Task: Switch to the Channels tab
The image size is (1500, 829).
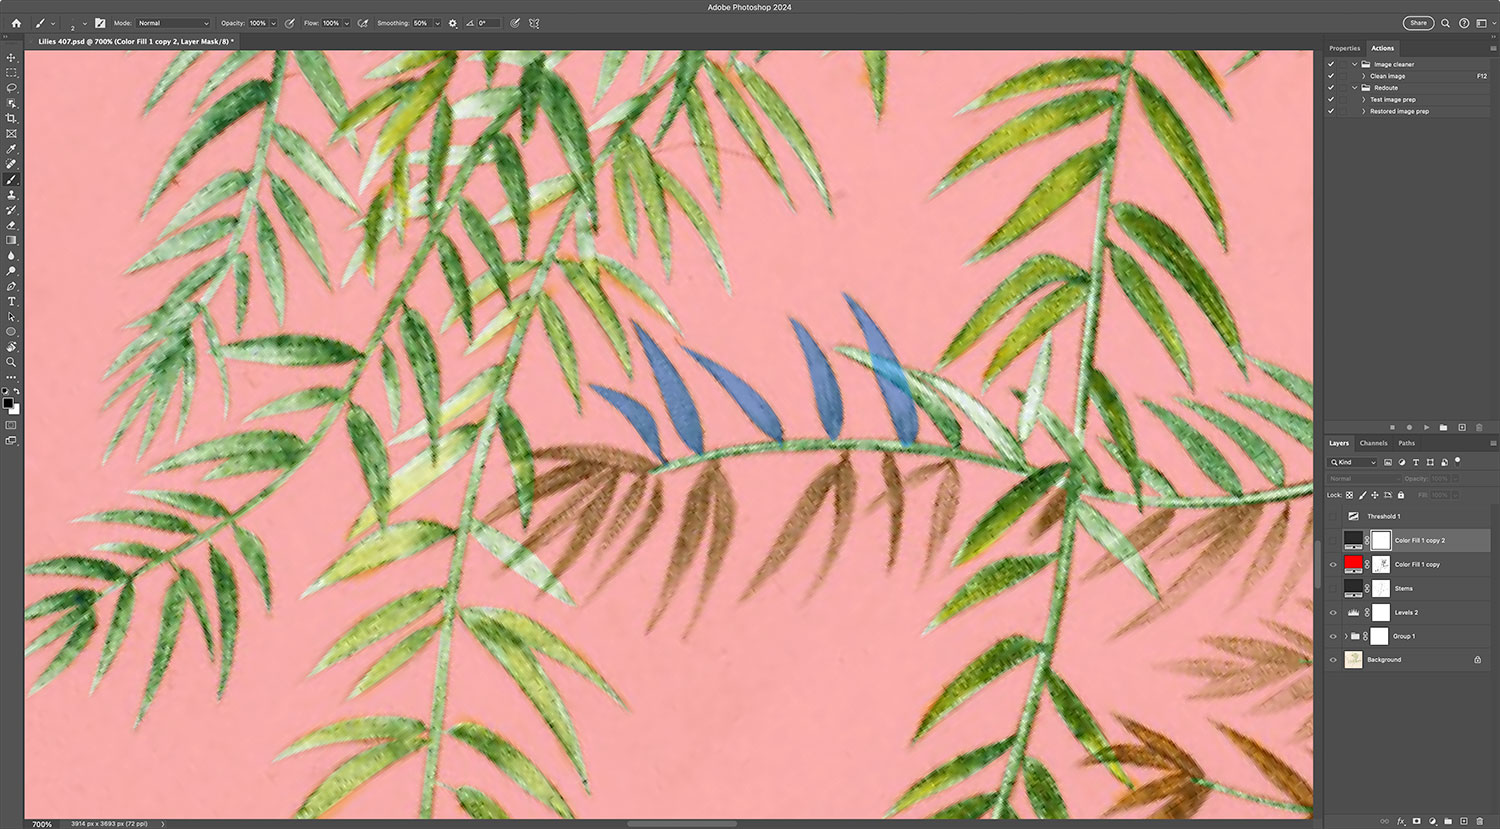Action: click(1373, 443)
